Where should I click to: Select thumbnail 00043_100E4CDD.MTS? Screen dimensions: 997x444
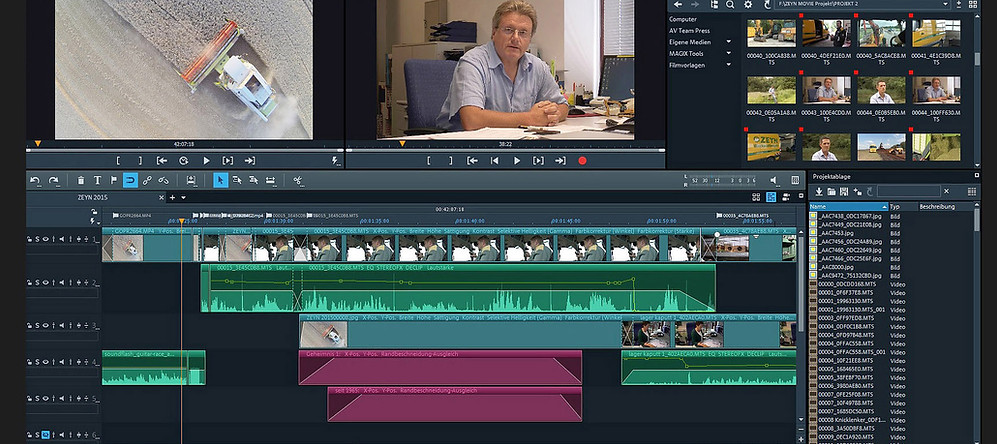pos(827,90)
